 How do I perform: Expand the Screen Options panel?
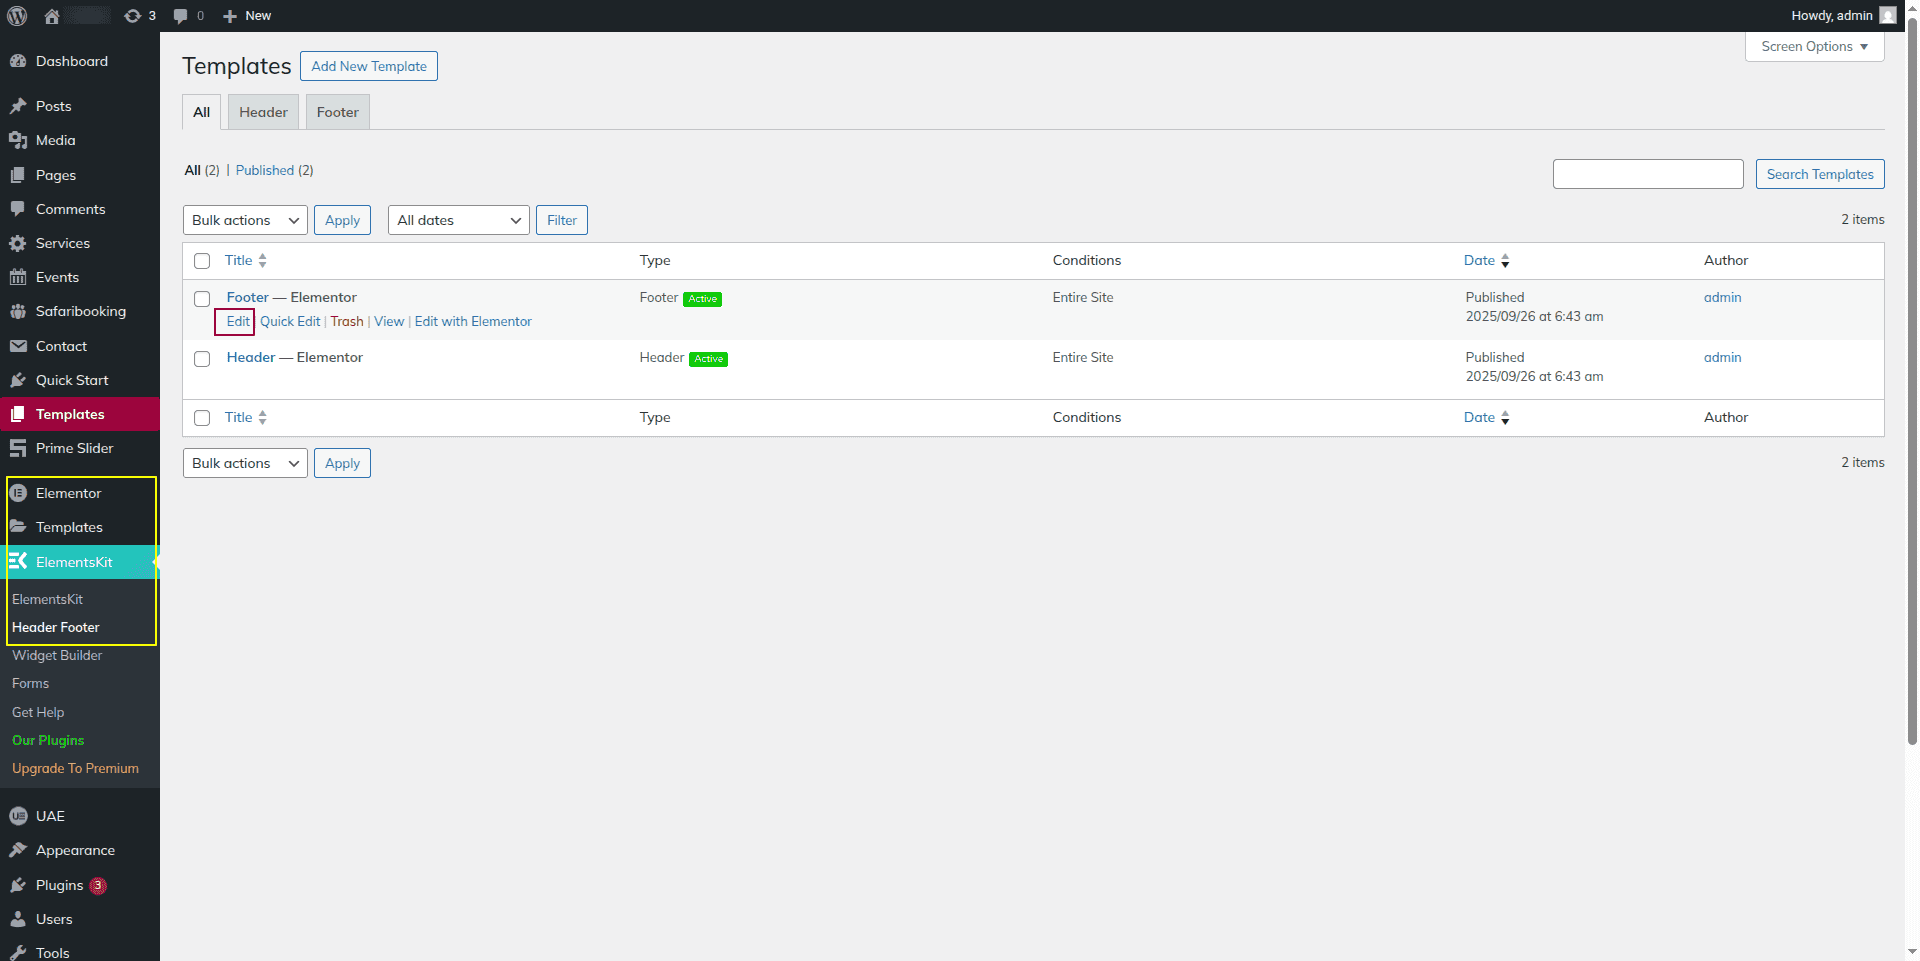click(1814, 47)
